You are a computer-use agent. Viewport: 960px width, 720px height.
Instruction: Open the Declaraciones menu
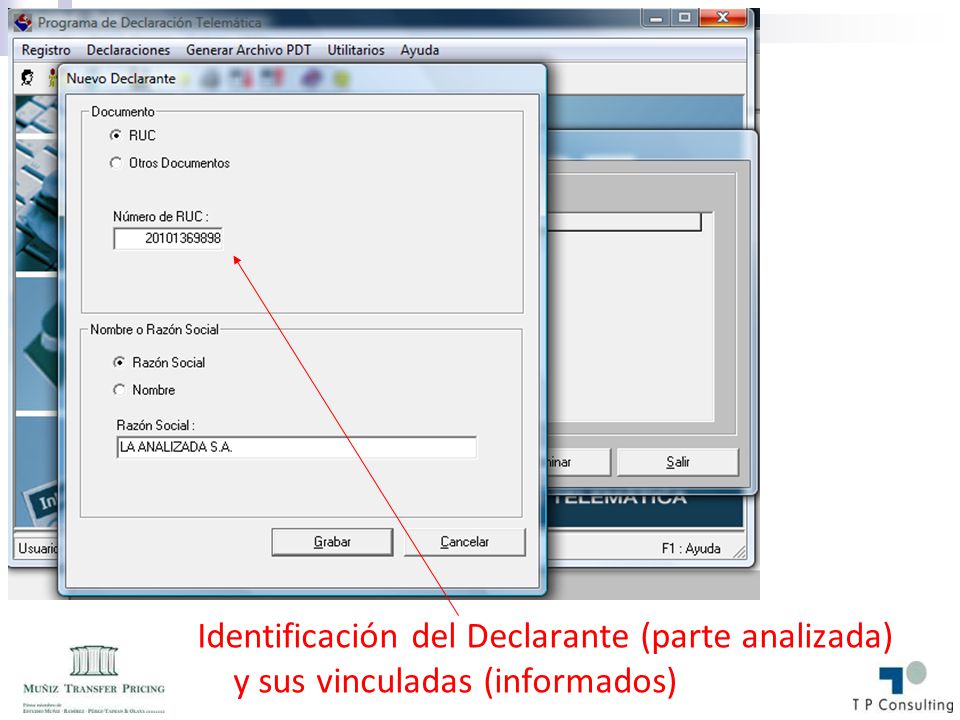[x=129, y=50]
